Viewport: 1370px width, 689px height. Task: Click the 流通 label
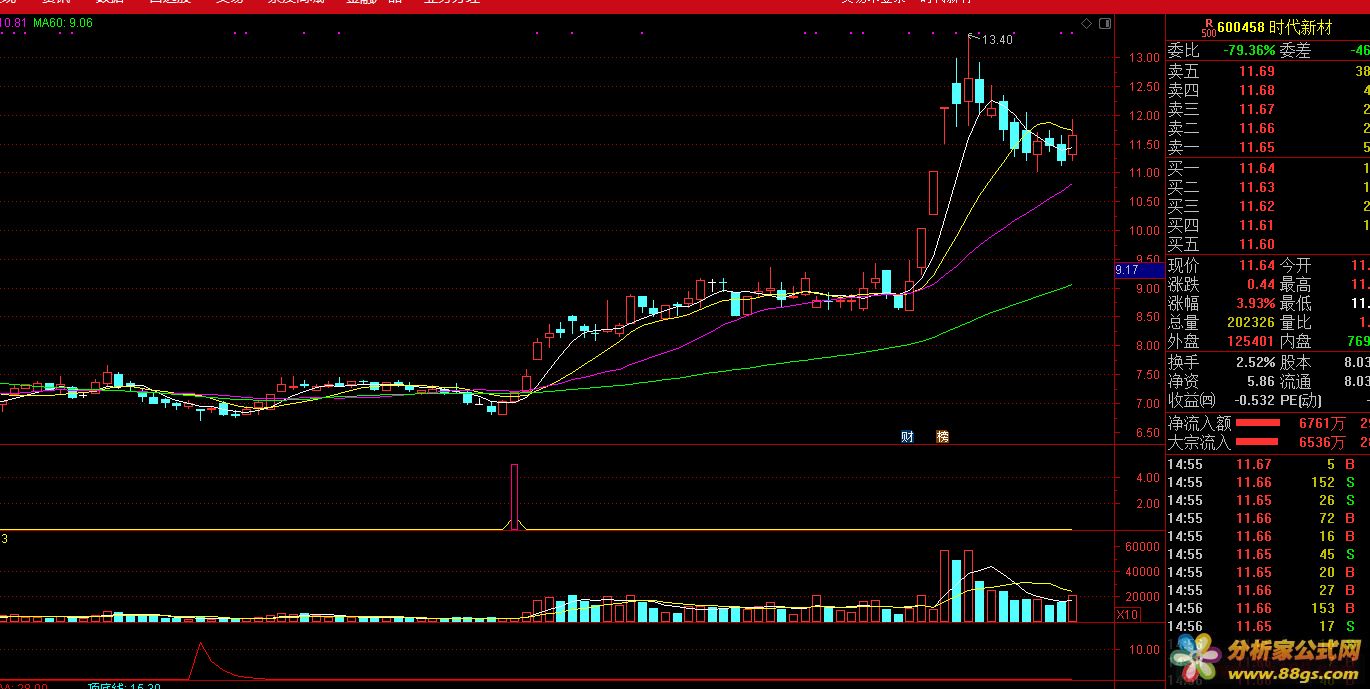[x=1295, y=381]
